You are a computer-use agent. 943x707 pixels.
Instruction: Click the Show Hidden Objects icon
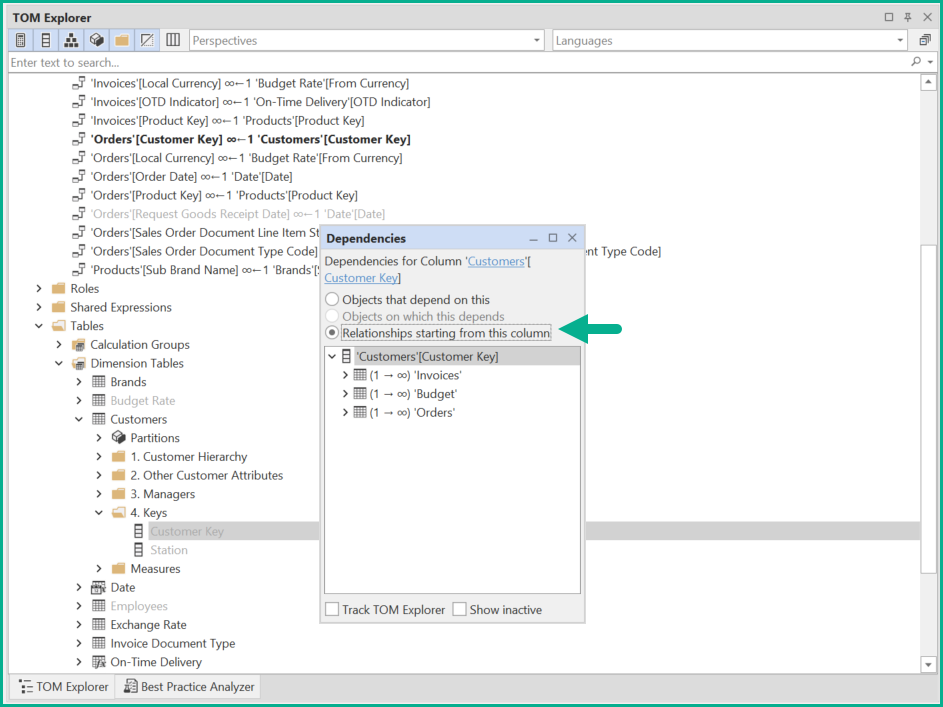pyautogui.click(x=146, y=40)
